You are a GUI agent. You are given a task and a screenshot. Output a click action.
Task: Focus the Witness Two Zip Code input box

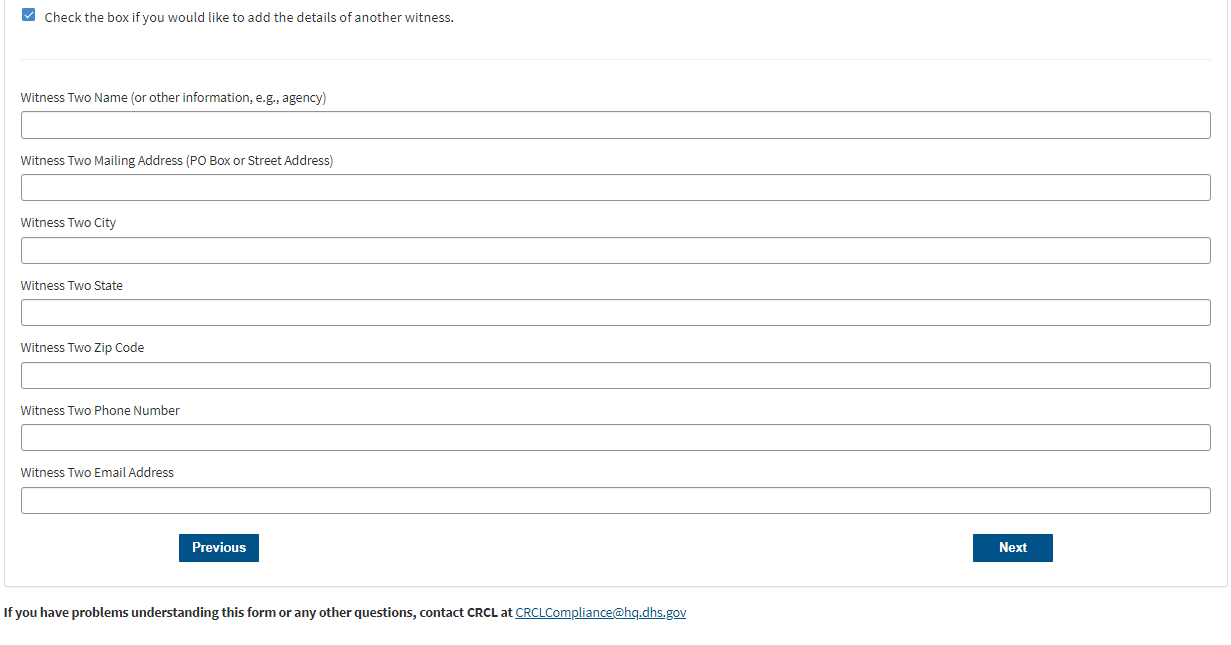pyautogui.click(x=615, y=375)
